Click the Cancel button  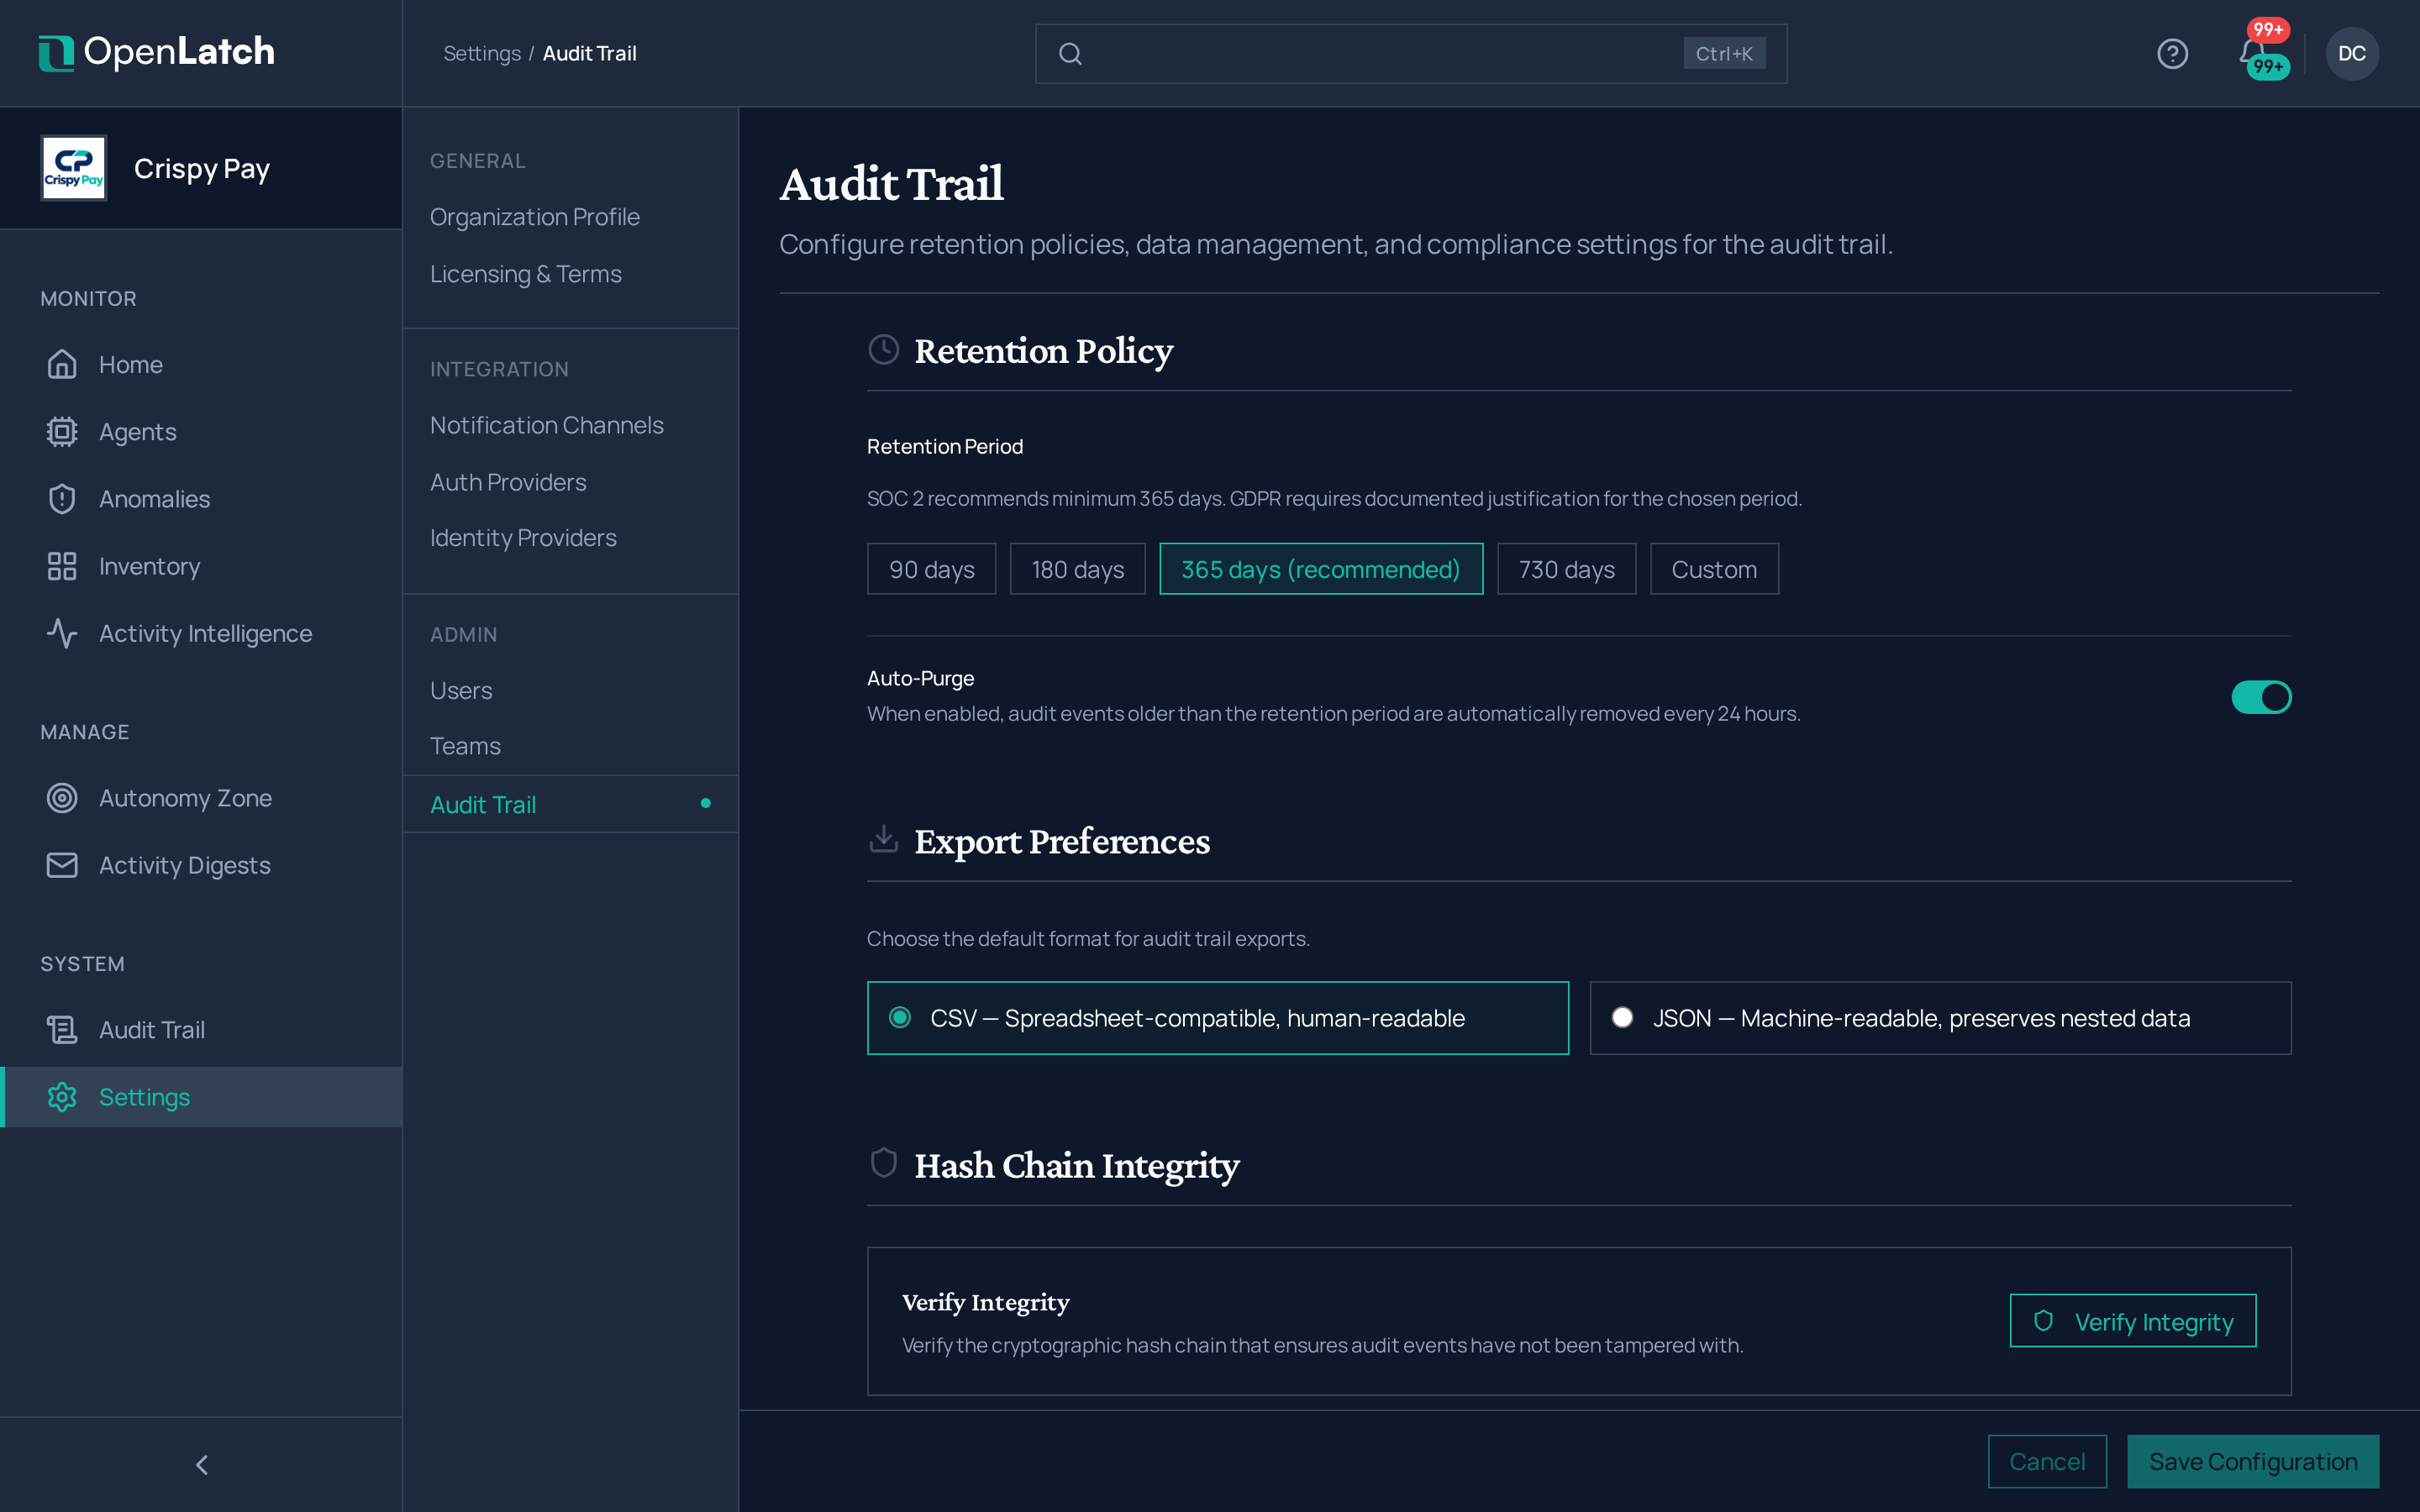(2046, 1461)
